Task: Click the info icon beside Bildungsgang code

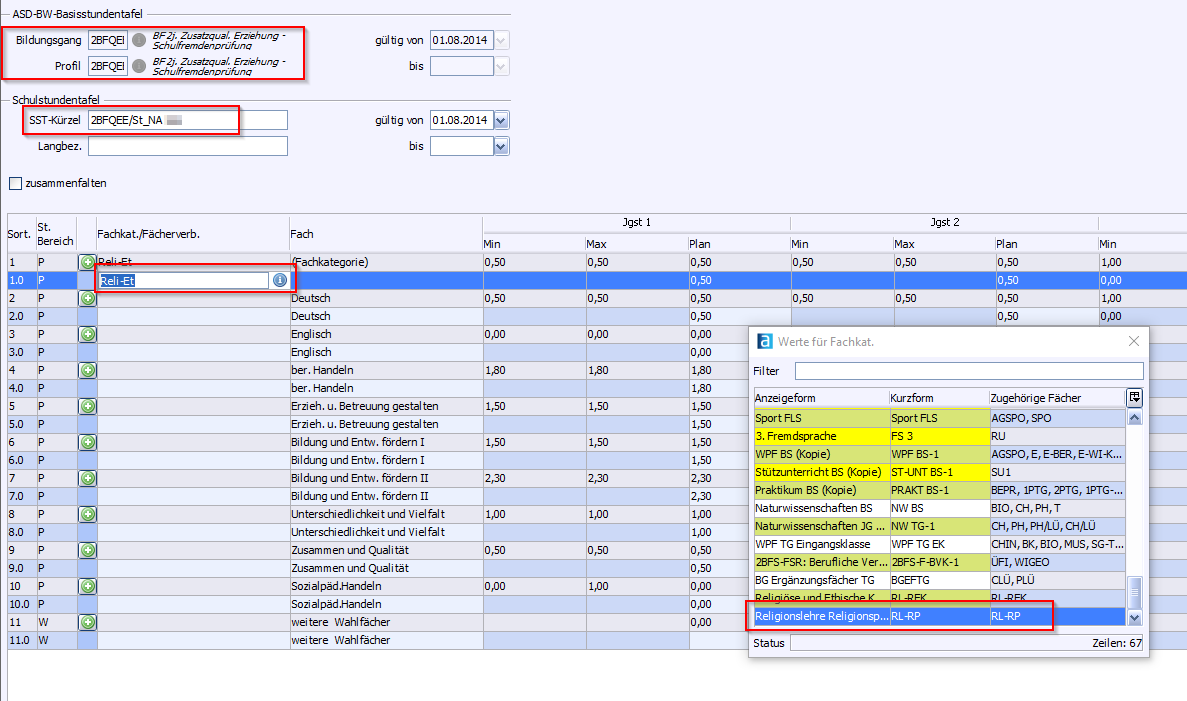Action: click(x=139, y=40)
